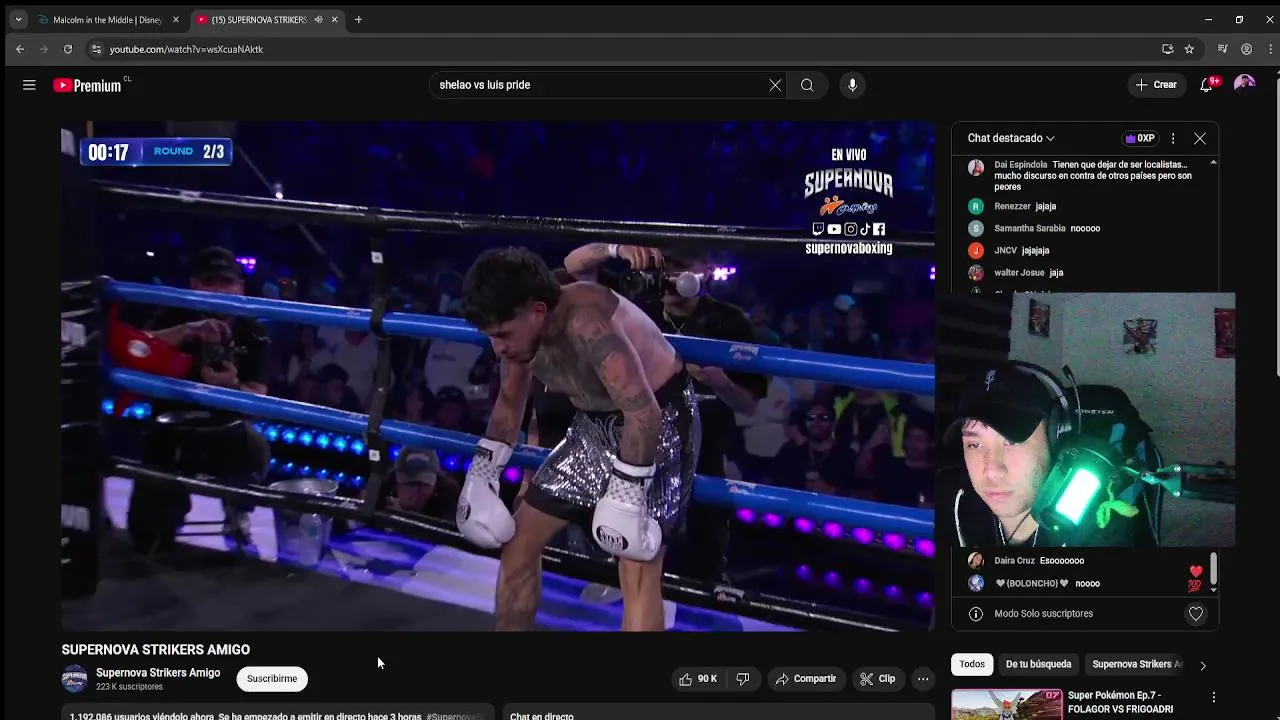Expand the Chat destacado dropdown
This screenshot has width=1280, height=720.
[1011, 138]
